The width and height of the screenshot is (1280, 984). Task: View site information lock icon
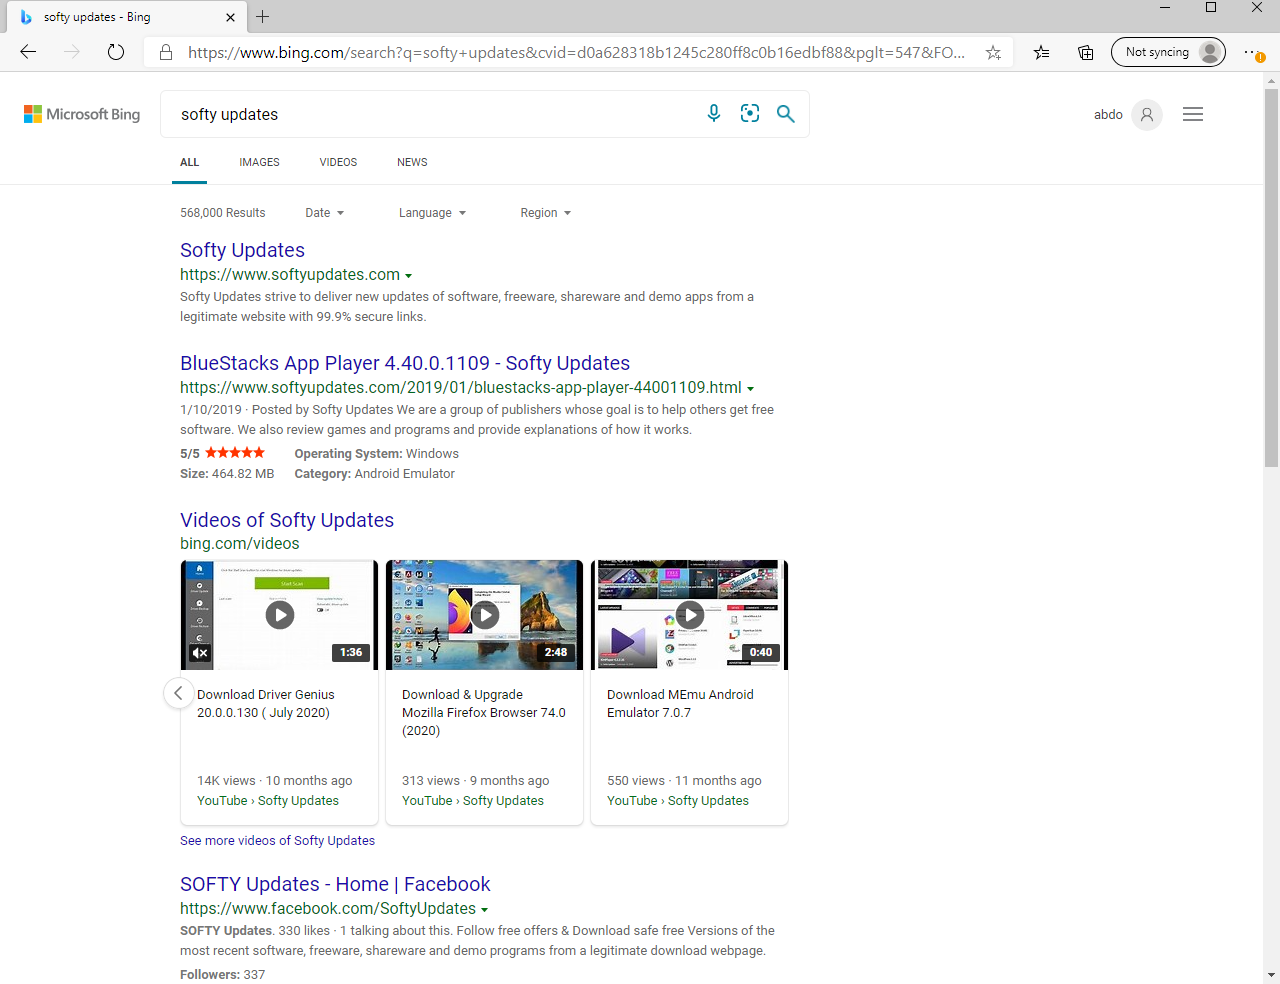click(166, 52)
